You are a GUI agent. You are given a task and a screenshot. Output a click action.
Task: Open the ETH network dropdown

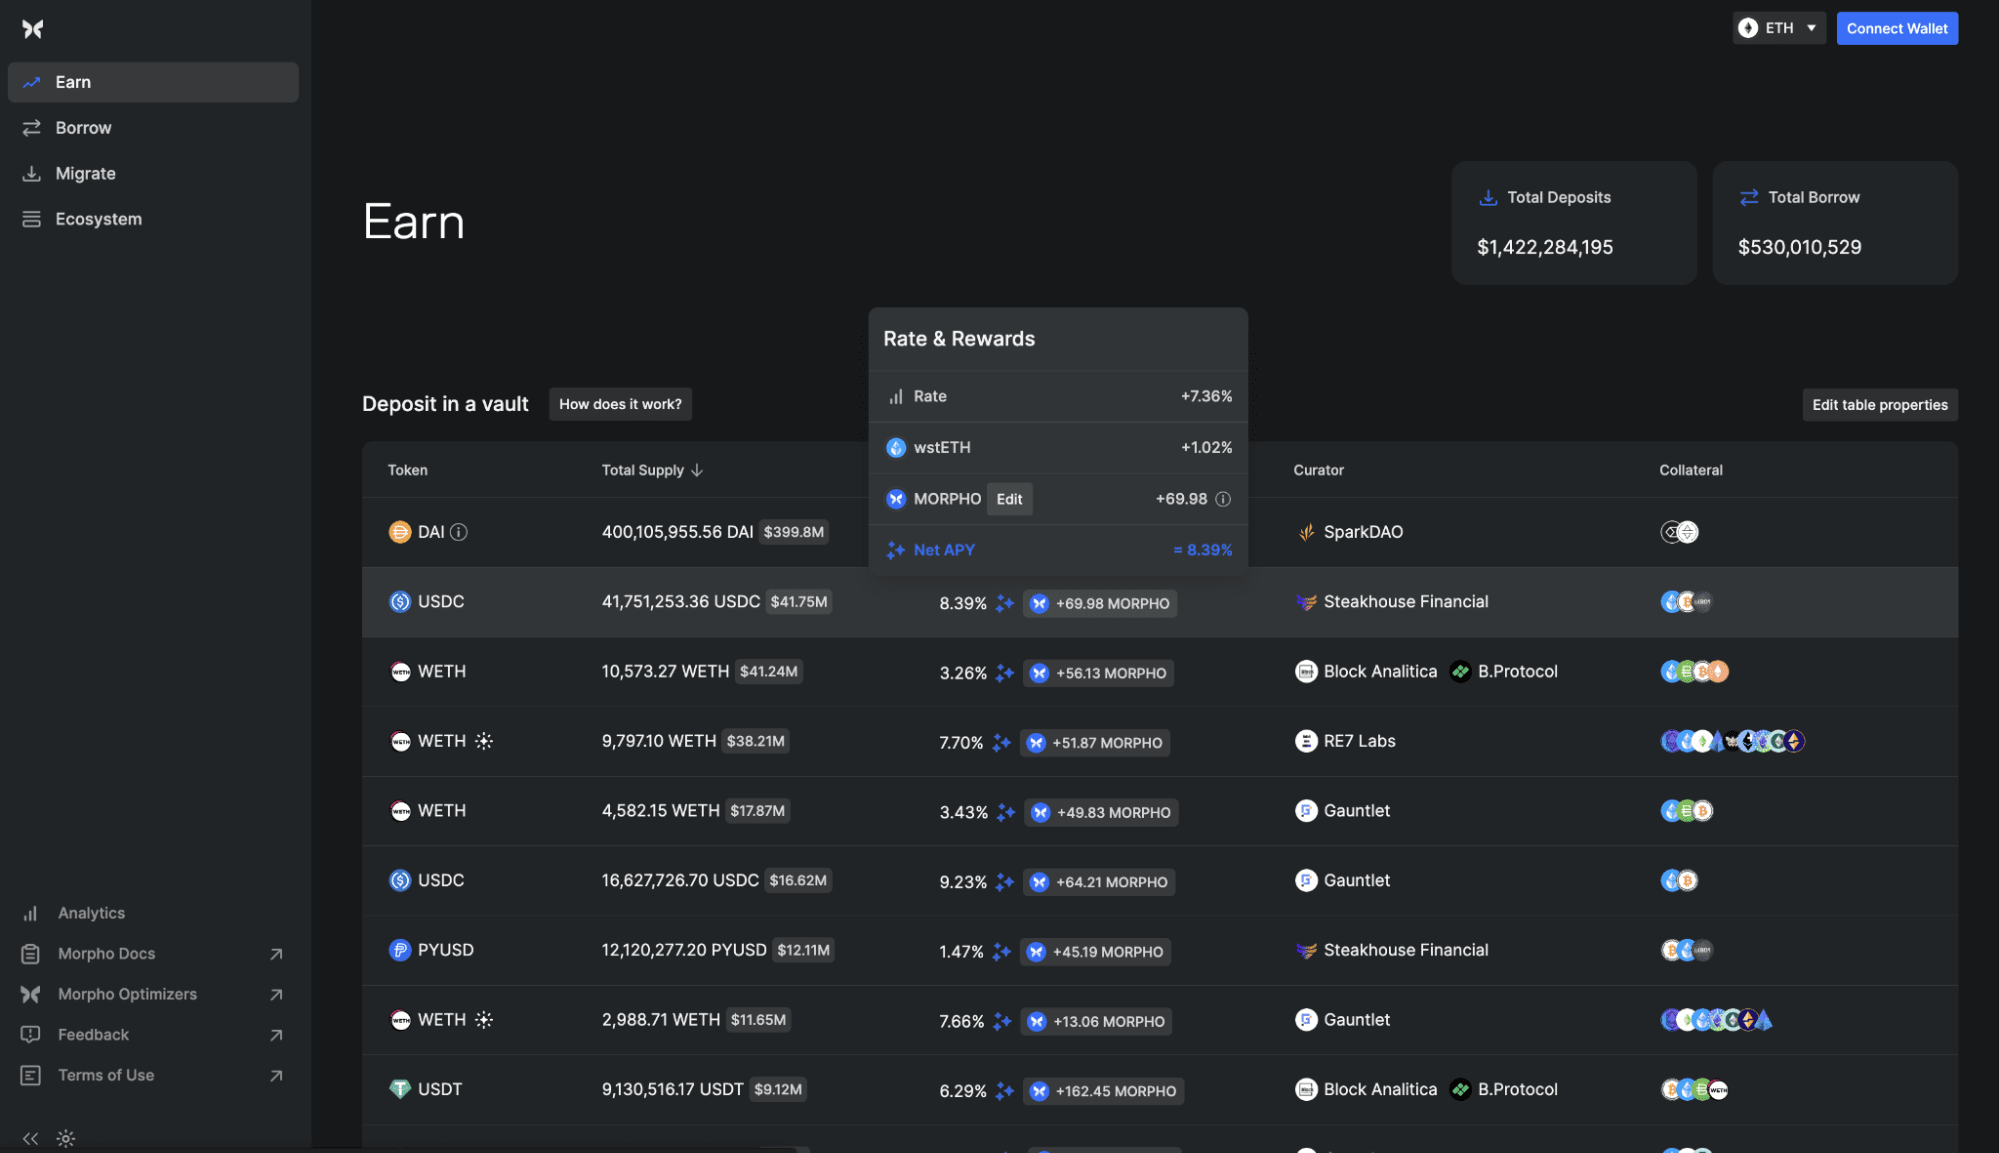click(x=1779, y=28)
